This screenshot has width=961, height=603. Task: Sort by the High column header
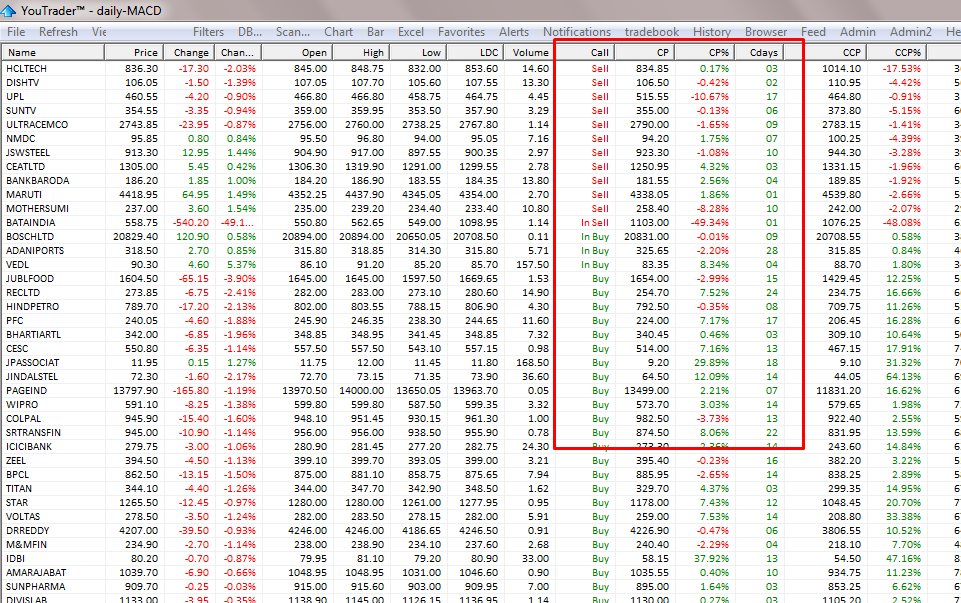pyautogui.click(x=361, y=52)
